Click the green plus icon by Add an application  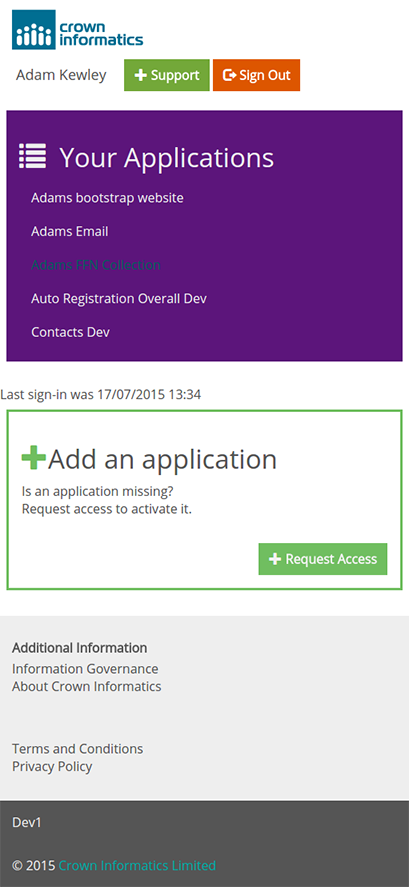(x=33, y=457)
